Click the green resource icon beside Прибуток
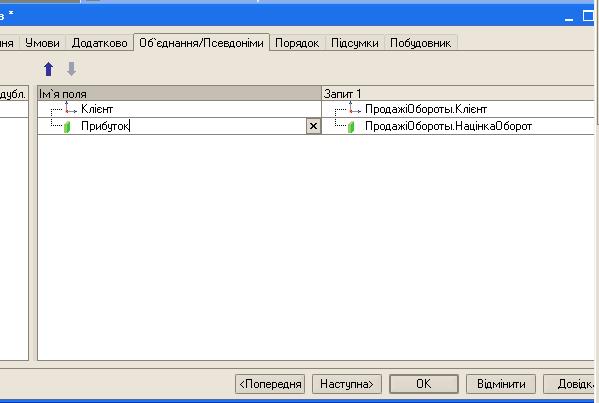599x403 pixels. click(67, 126)
